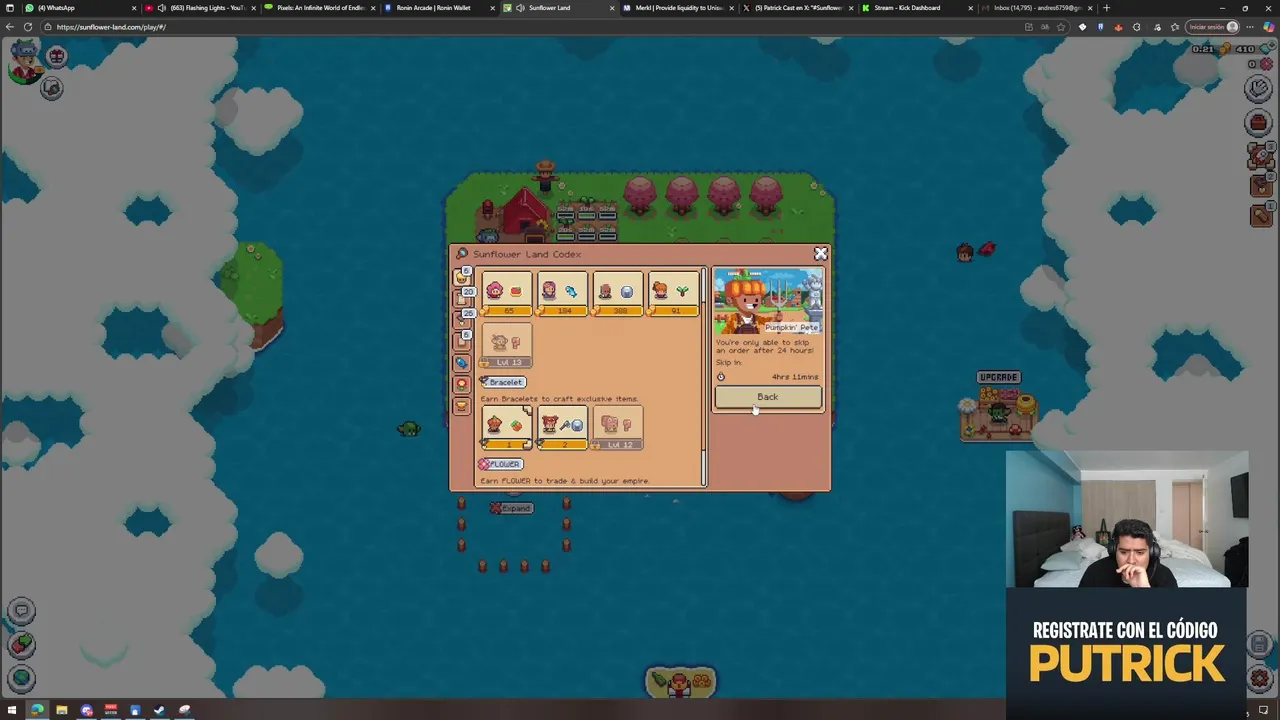
Task: Open File Explorer from the taskbar
Action: 61,710
